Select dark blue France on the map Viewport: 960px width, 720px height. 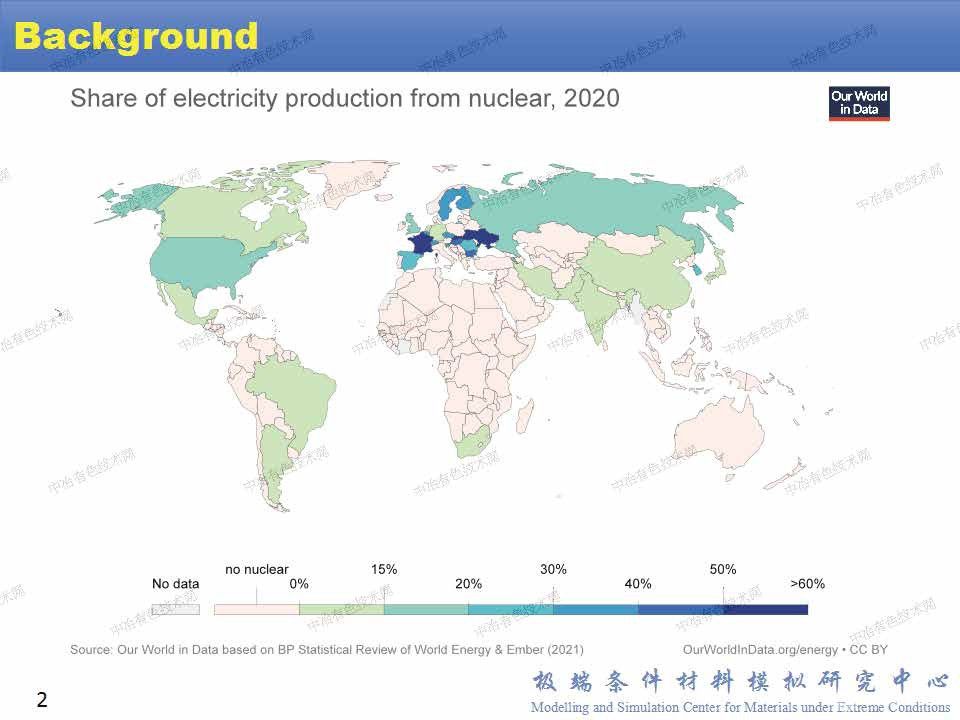(422, 244)
